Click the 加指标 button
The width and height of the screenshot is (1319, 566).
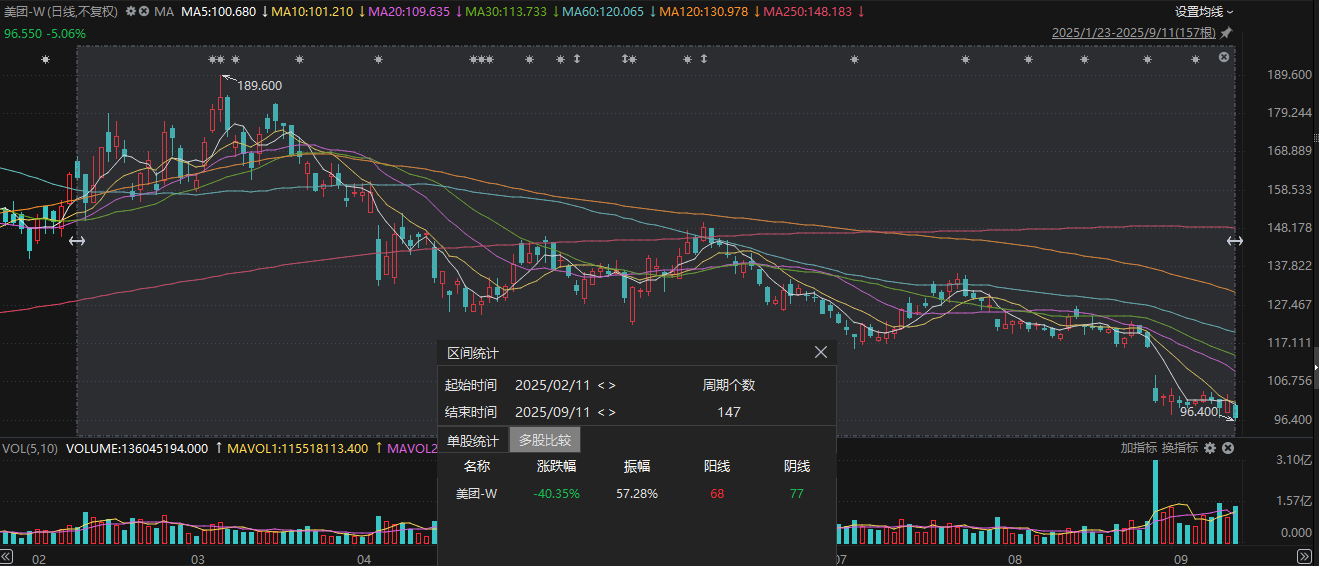coord(1138,448)
